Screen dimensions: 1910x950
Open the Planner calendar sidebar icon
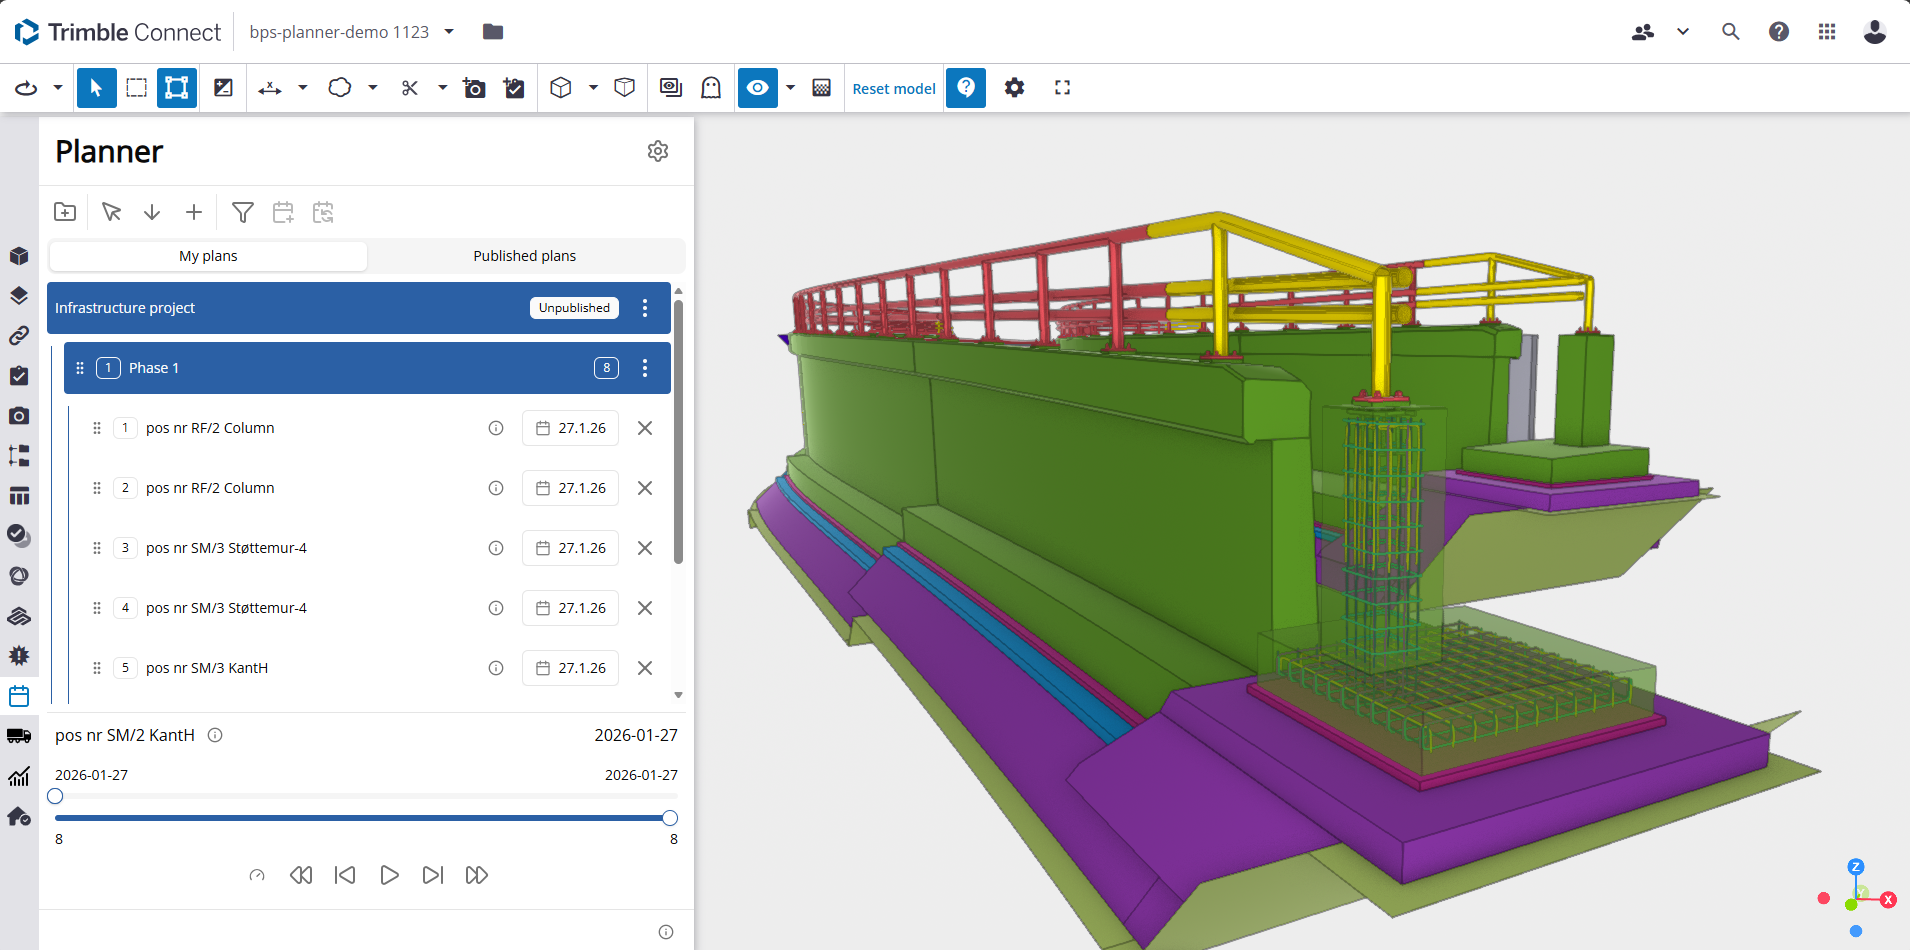19,696
